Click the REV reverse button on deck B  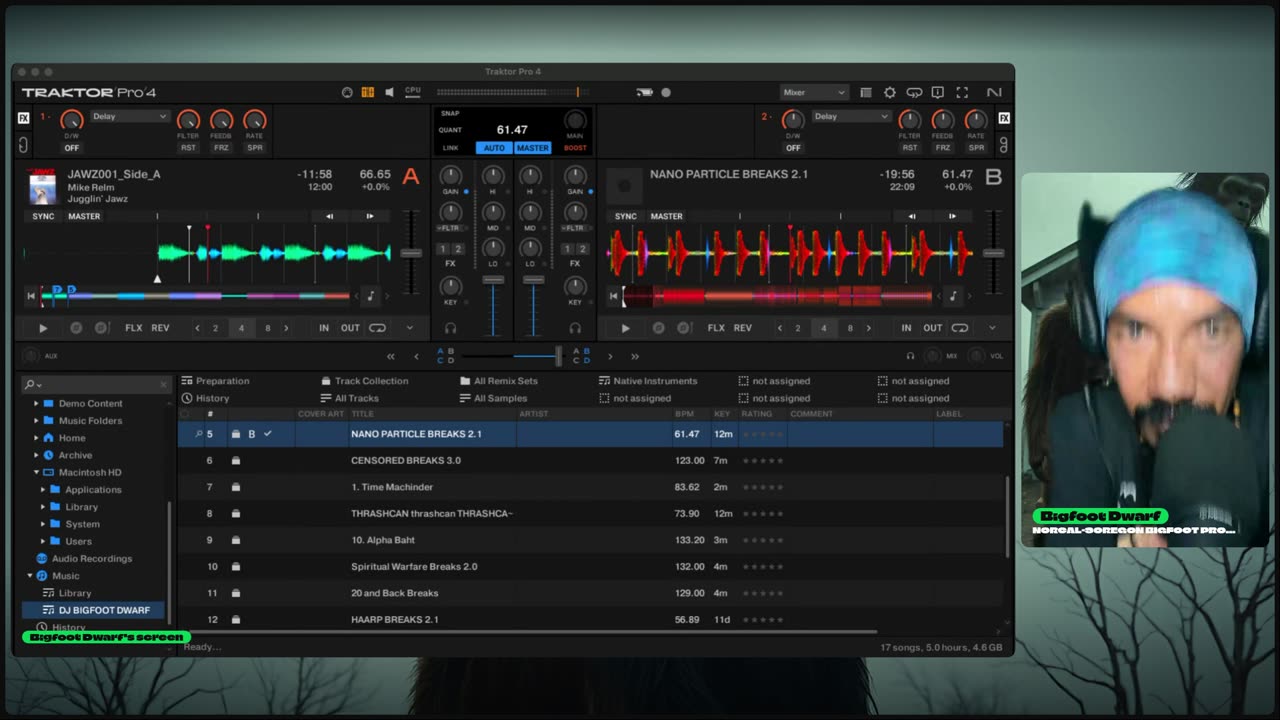[x=742, y=328]
